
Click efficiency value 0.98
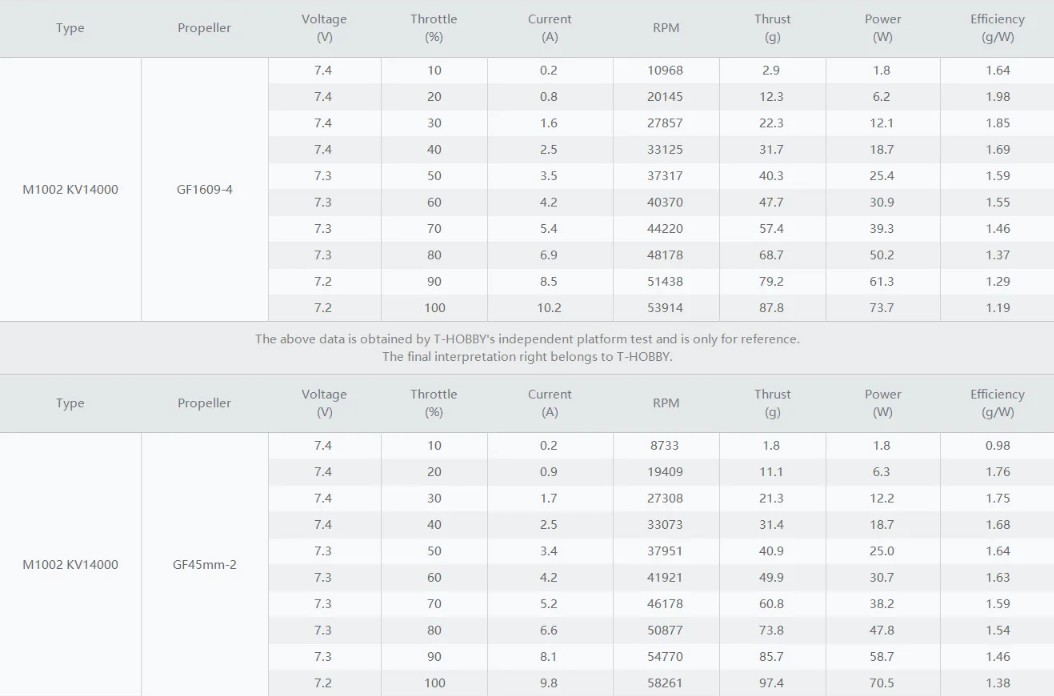click(x=998, y=446)
